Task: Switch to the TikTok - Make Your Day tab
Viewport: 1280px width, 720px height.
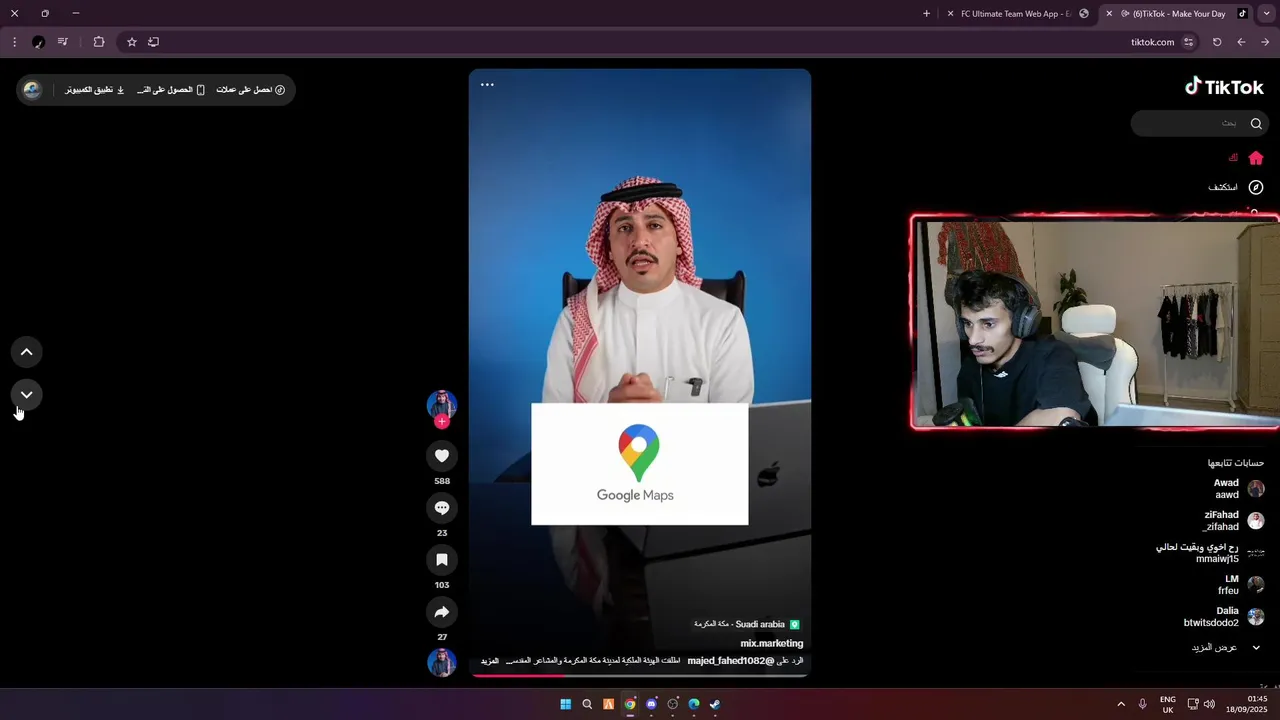Action: pyautogui.click(x=1178, y=14)
